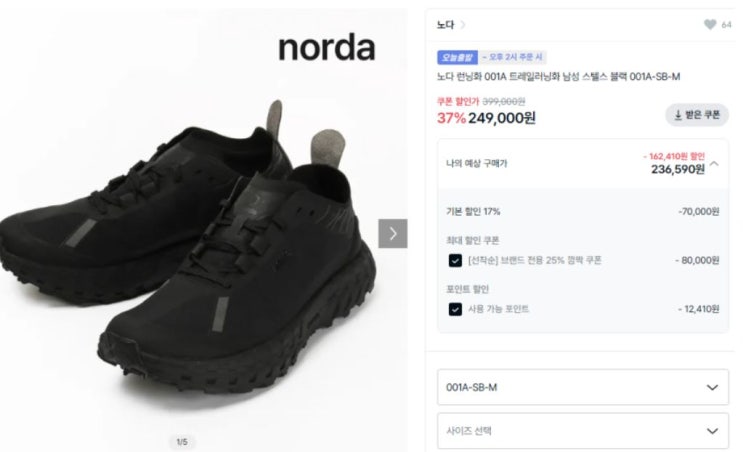Click the image page indicator 1/5
Viewport: 743px width, 452px height.
point(182,442)
